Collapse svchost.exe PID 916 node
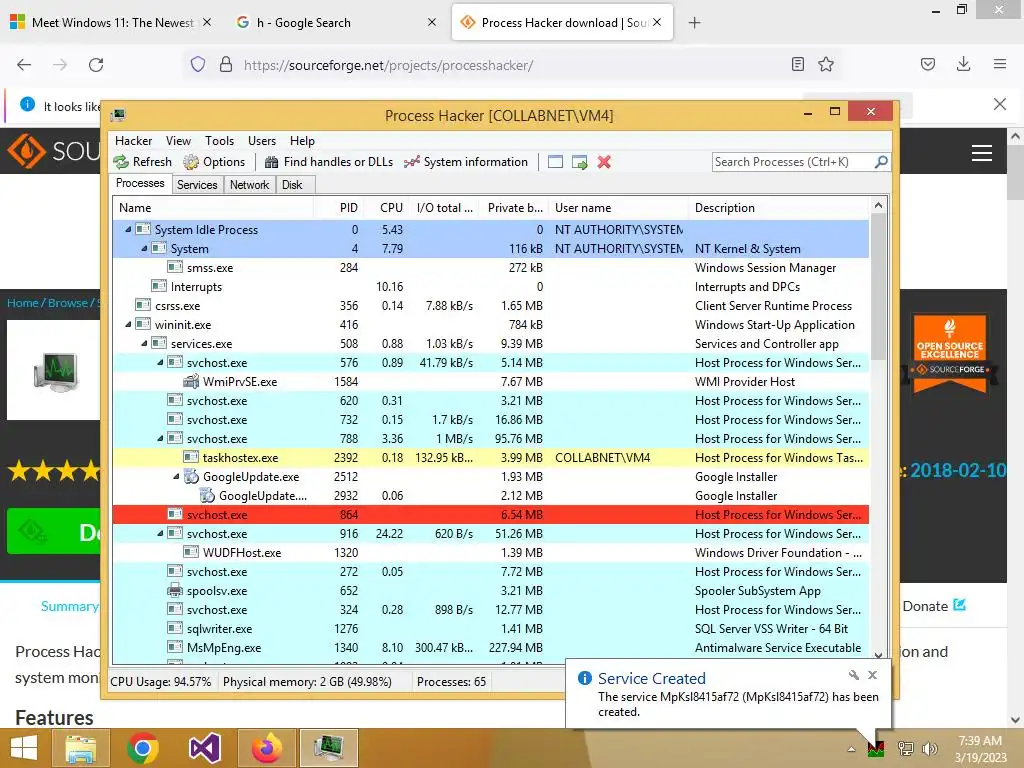1024x768 pixels. [161, 534]
